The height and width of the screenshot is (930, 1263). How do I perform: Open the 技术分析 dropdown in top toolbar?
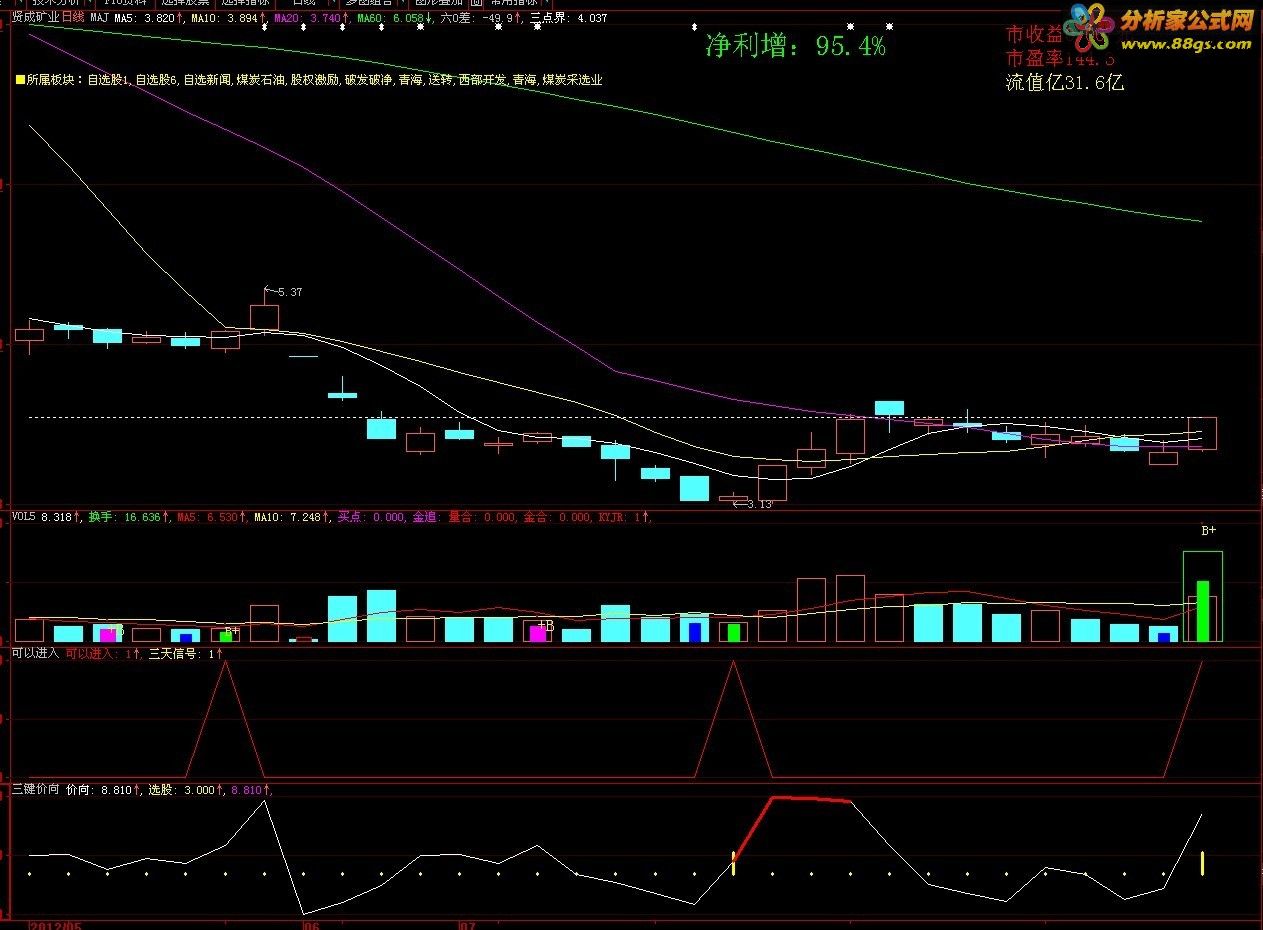tap(62, 3)
